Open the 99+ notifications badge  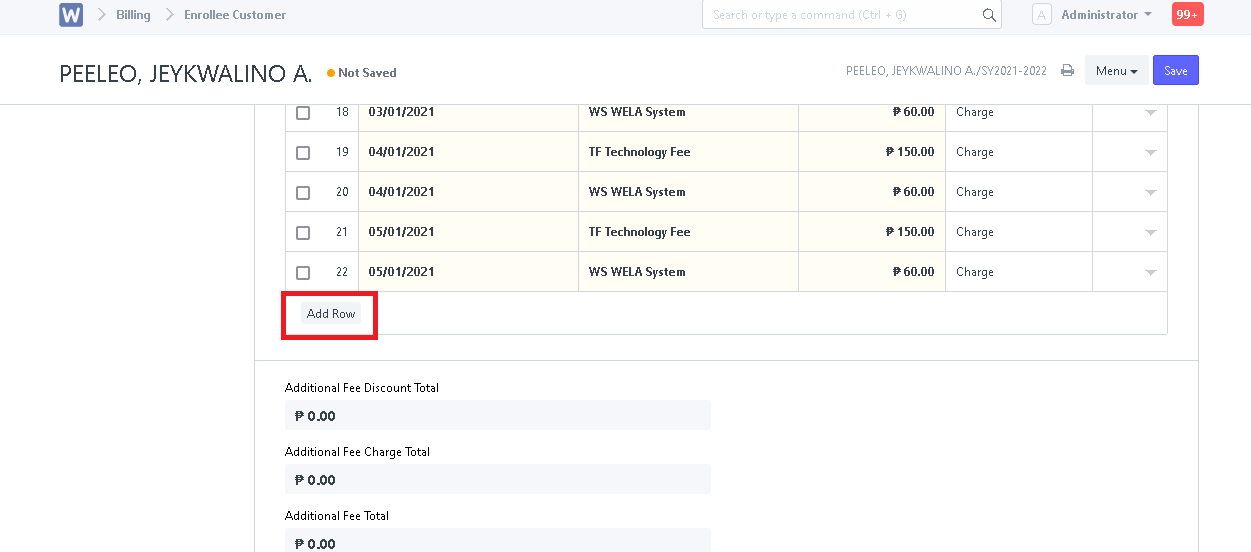[1187, 15]
